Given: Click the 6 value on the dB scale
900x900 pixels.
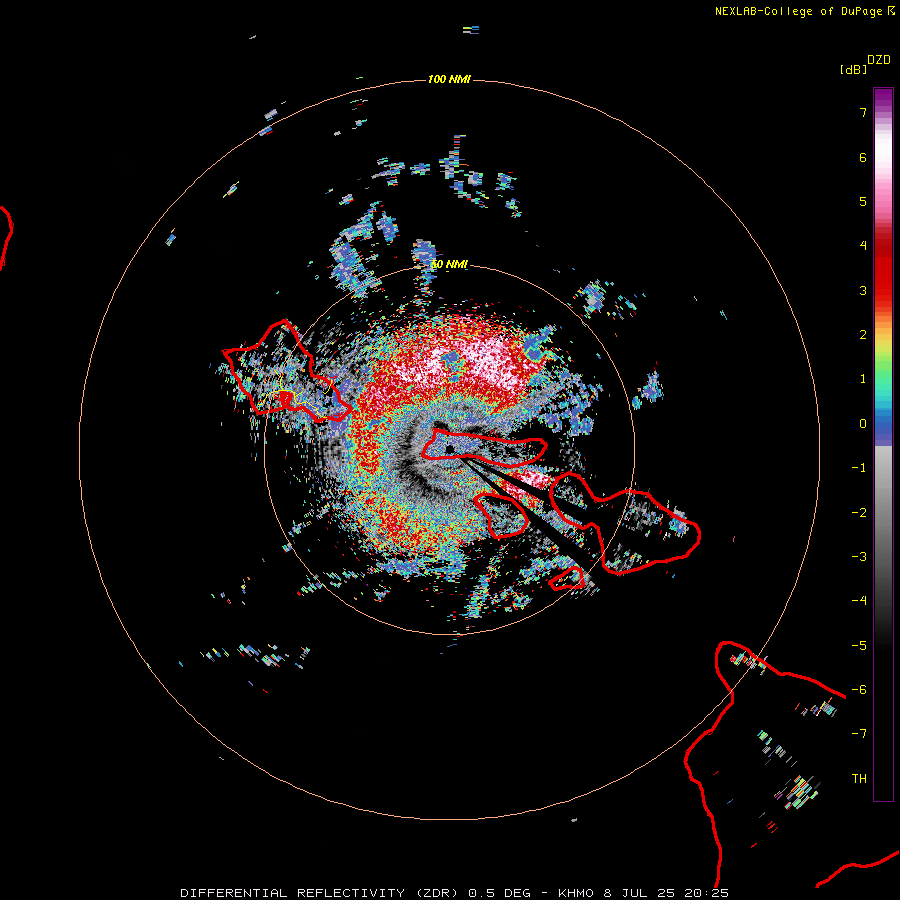Looking at the screenshot, I should point(863,157).
